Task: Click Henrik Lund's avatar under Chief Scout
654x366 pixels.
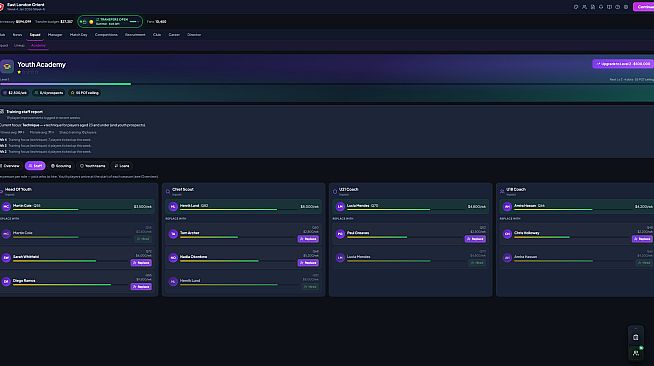Action: (173, 206)
